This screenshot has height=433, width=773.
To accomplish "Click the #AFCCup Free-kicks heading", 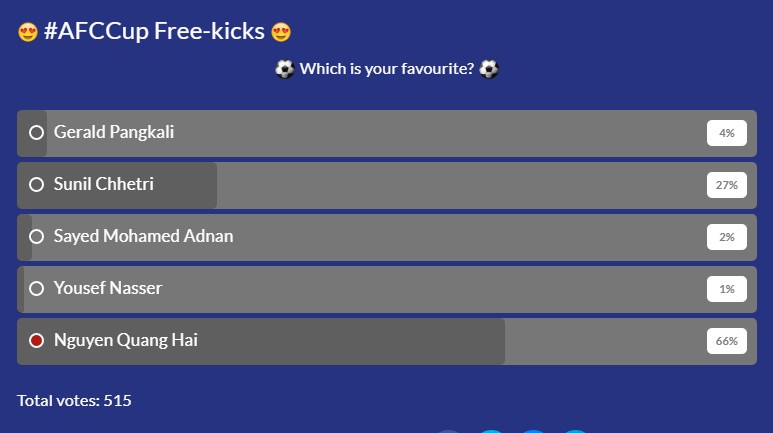I will click(154, 31).
